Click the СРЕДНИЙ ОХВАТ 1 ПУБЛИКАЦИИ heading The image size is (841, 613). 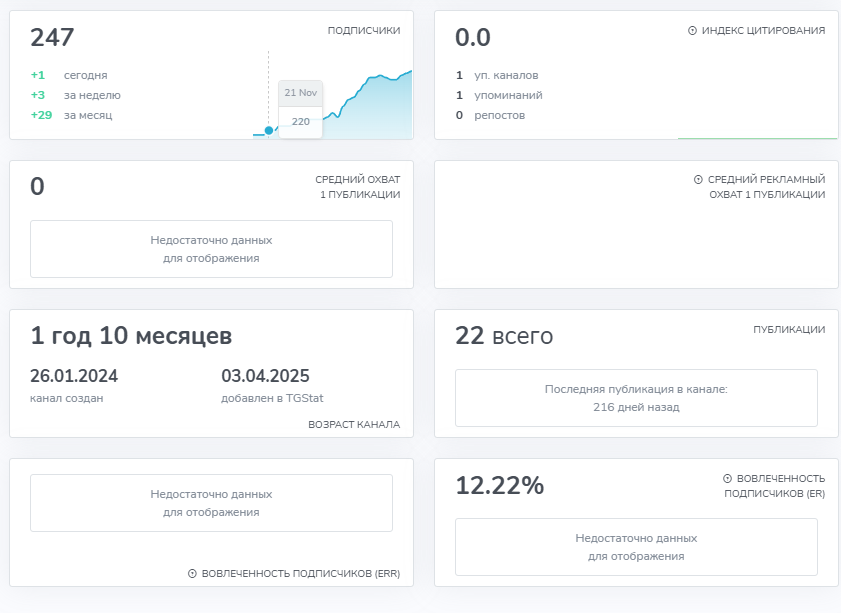pyautogui.click(x=357, y=187)
